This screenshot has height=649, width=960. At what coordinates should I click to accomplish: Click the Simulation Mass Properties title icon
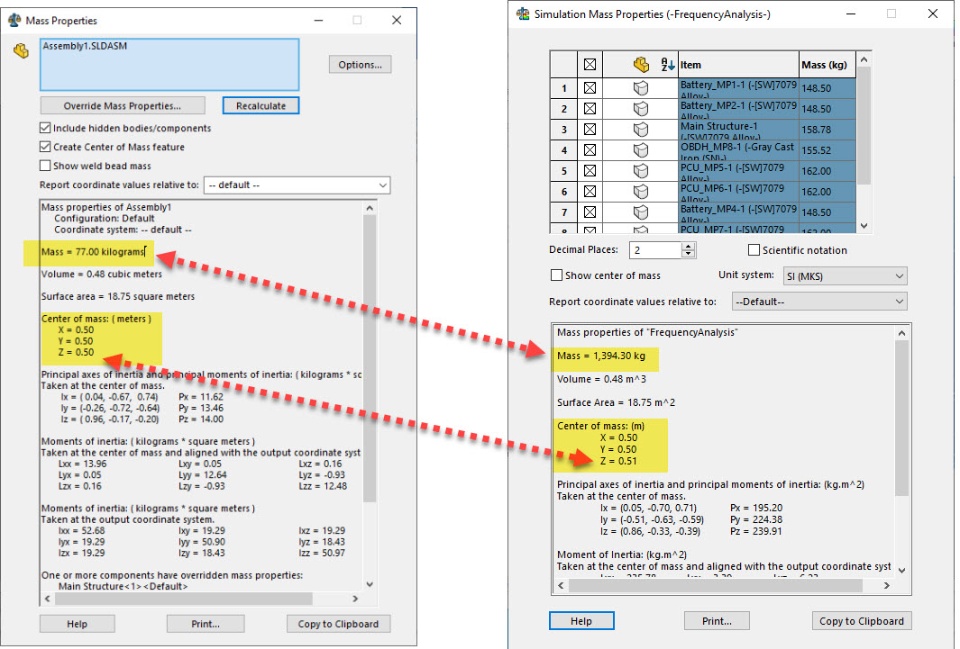pos(523,14)
